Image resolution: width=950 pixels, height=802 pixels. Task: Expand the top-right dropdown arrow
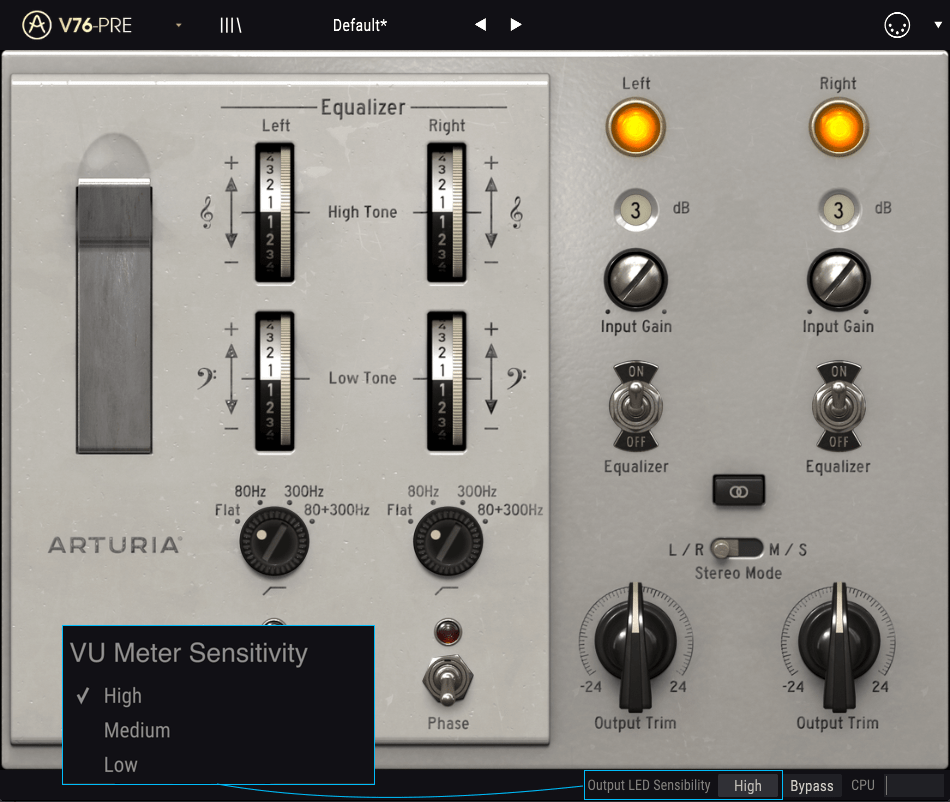(937, 25)
